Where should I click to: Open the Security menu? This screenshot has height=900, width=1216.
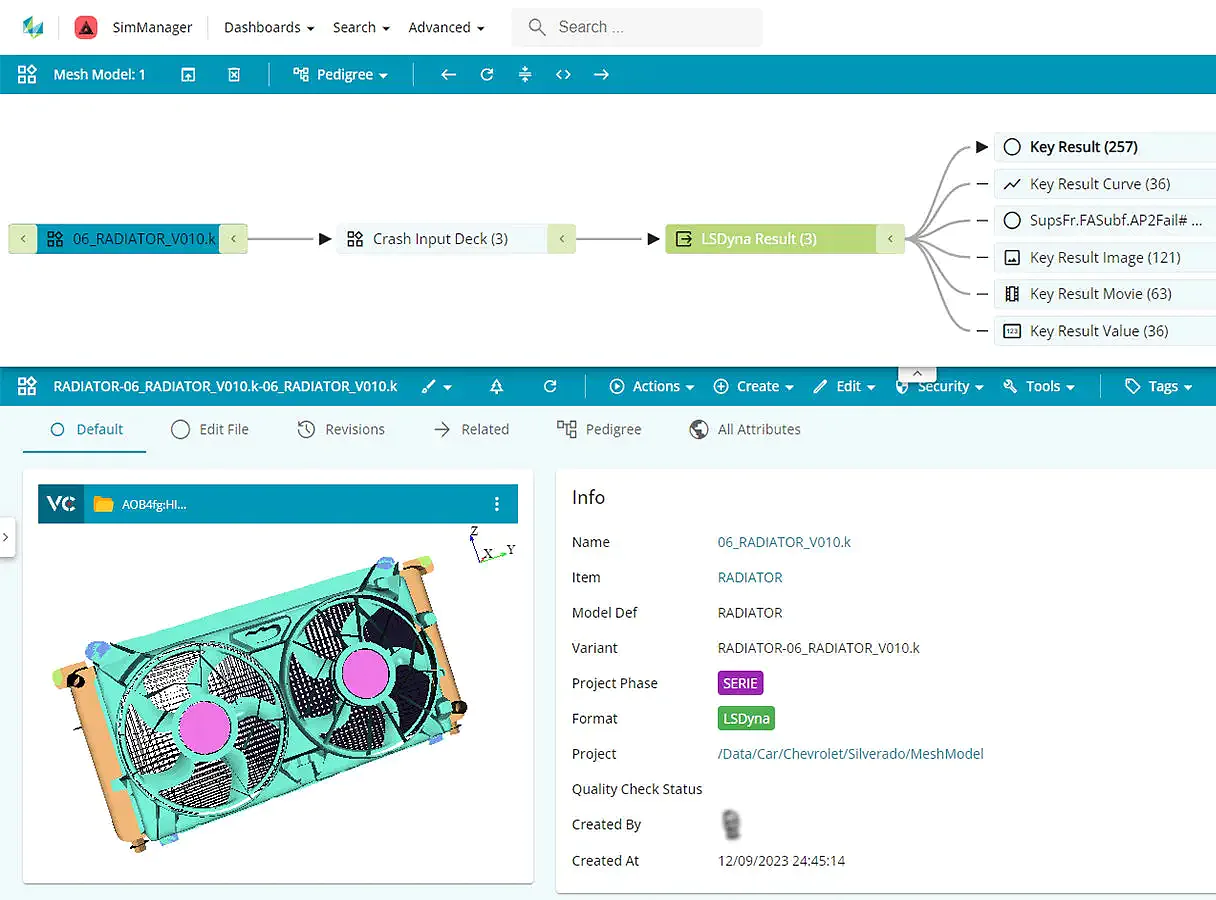[940, 386]
